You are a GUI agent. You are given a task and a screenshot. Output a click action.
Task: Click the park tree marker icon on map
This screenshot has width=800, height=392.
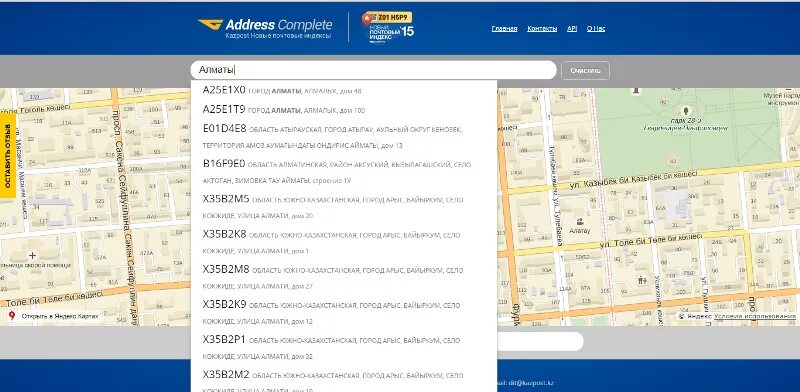pyautogui.click(x=686, y=110)
